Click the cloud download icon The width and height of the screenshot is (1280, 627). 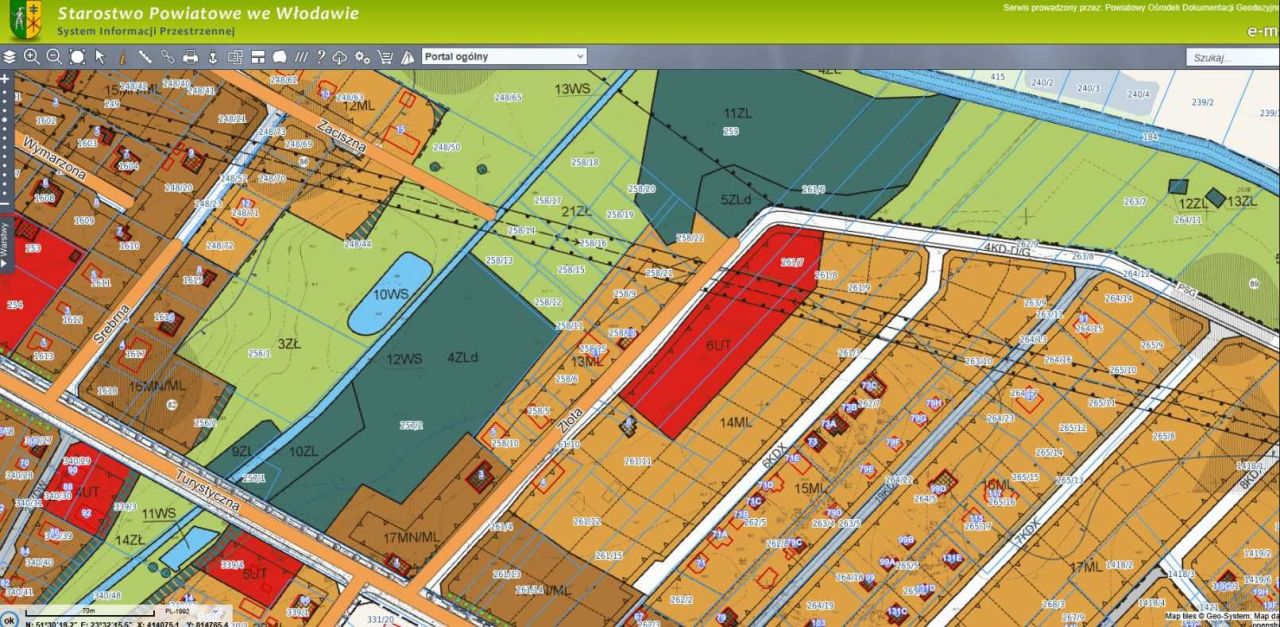[x=340, y=57]
